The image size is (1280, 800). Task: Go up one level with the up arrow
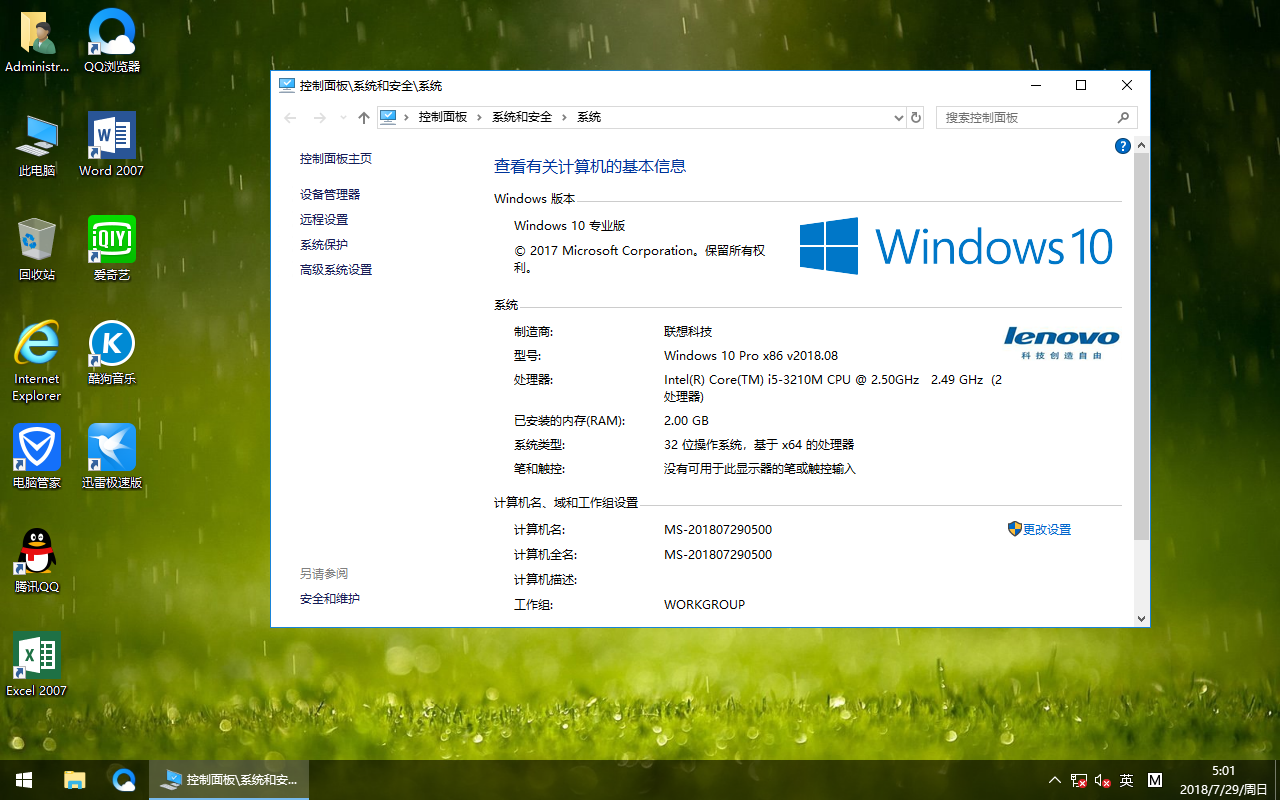pos(364,118)
